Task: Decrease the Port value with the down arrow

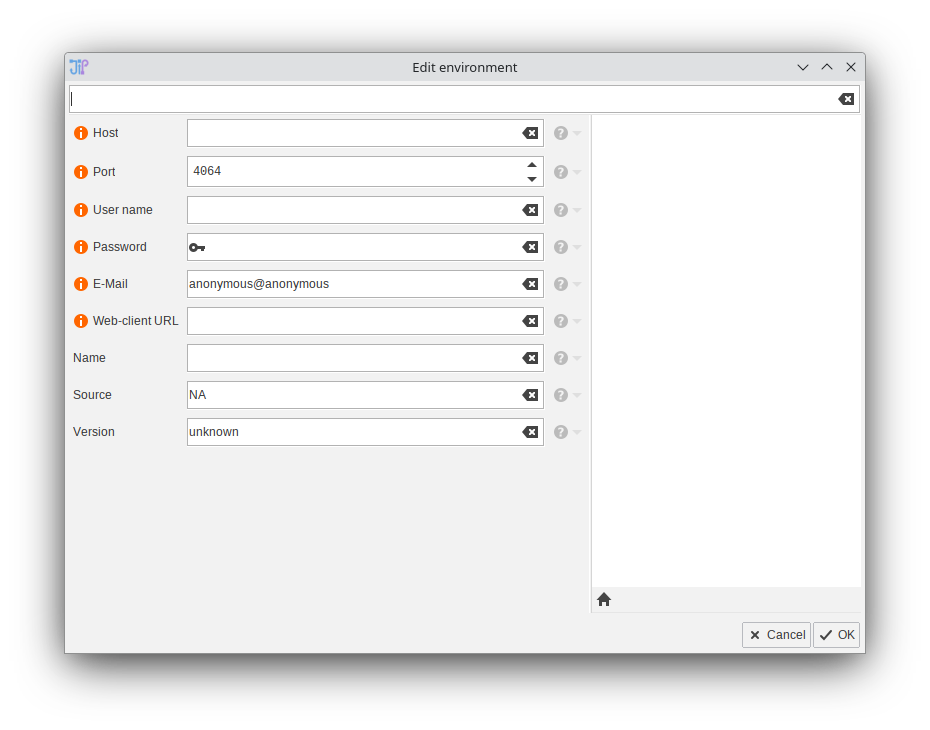Action: pyautogui.click(x=532, y=179)
